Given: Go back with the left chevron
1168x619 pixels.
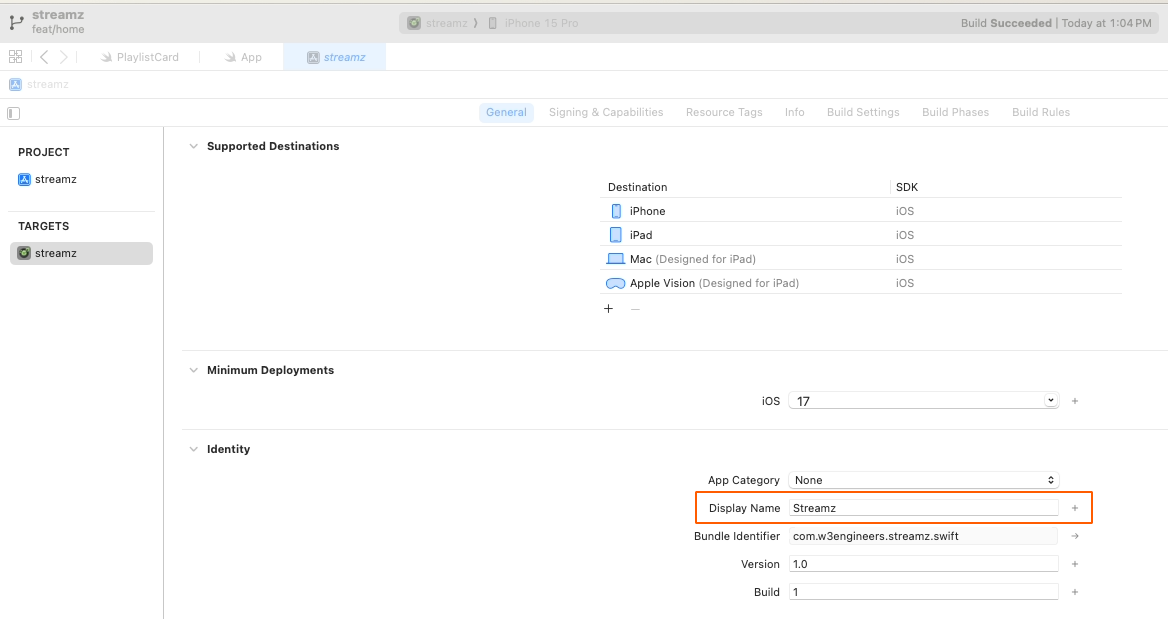Looking at the screenshot, I should pos(44,57).
